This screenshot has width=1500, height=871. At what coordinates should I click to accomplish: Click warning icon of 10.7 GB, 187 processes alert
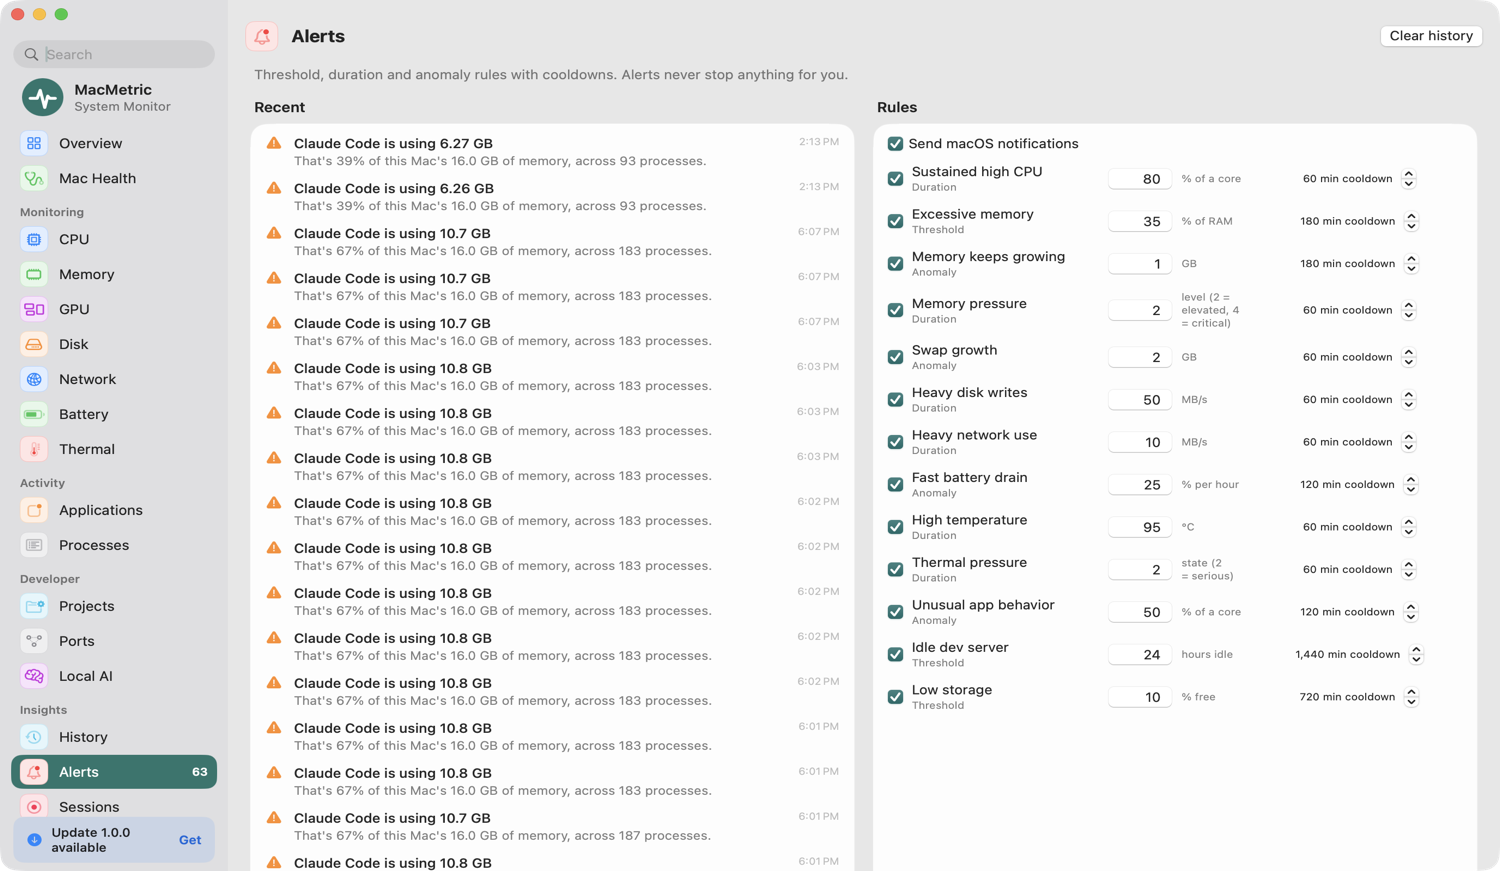coord(273,817)
